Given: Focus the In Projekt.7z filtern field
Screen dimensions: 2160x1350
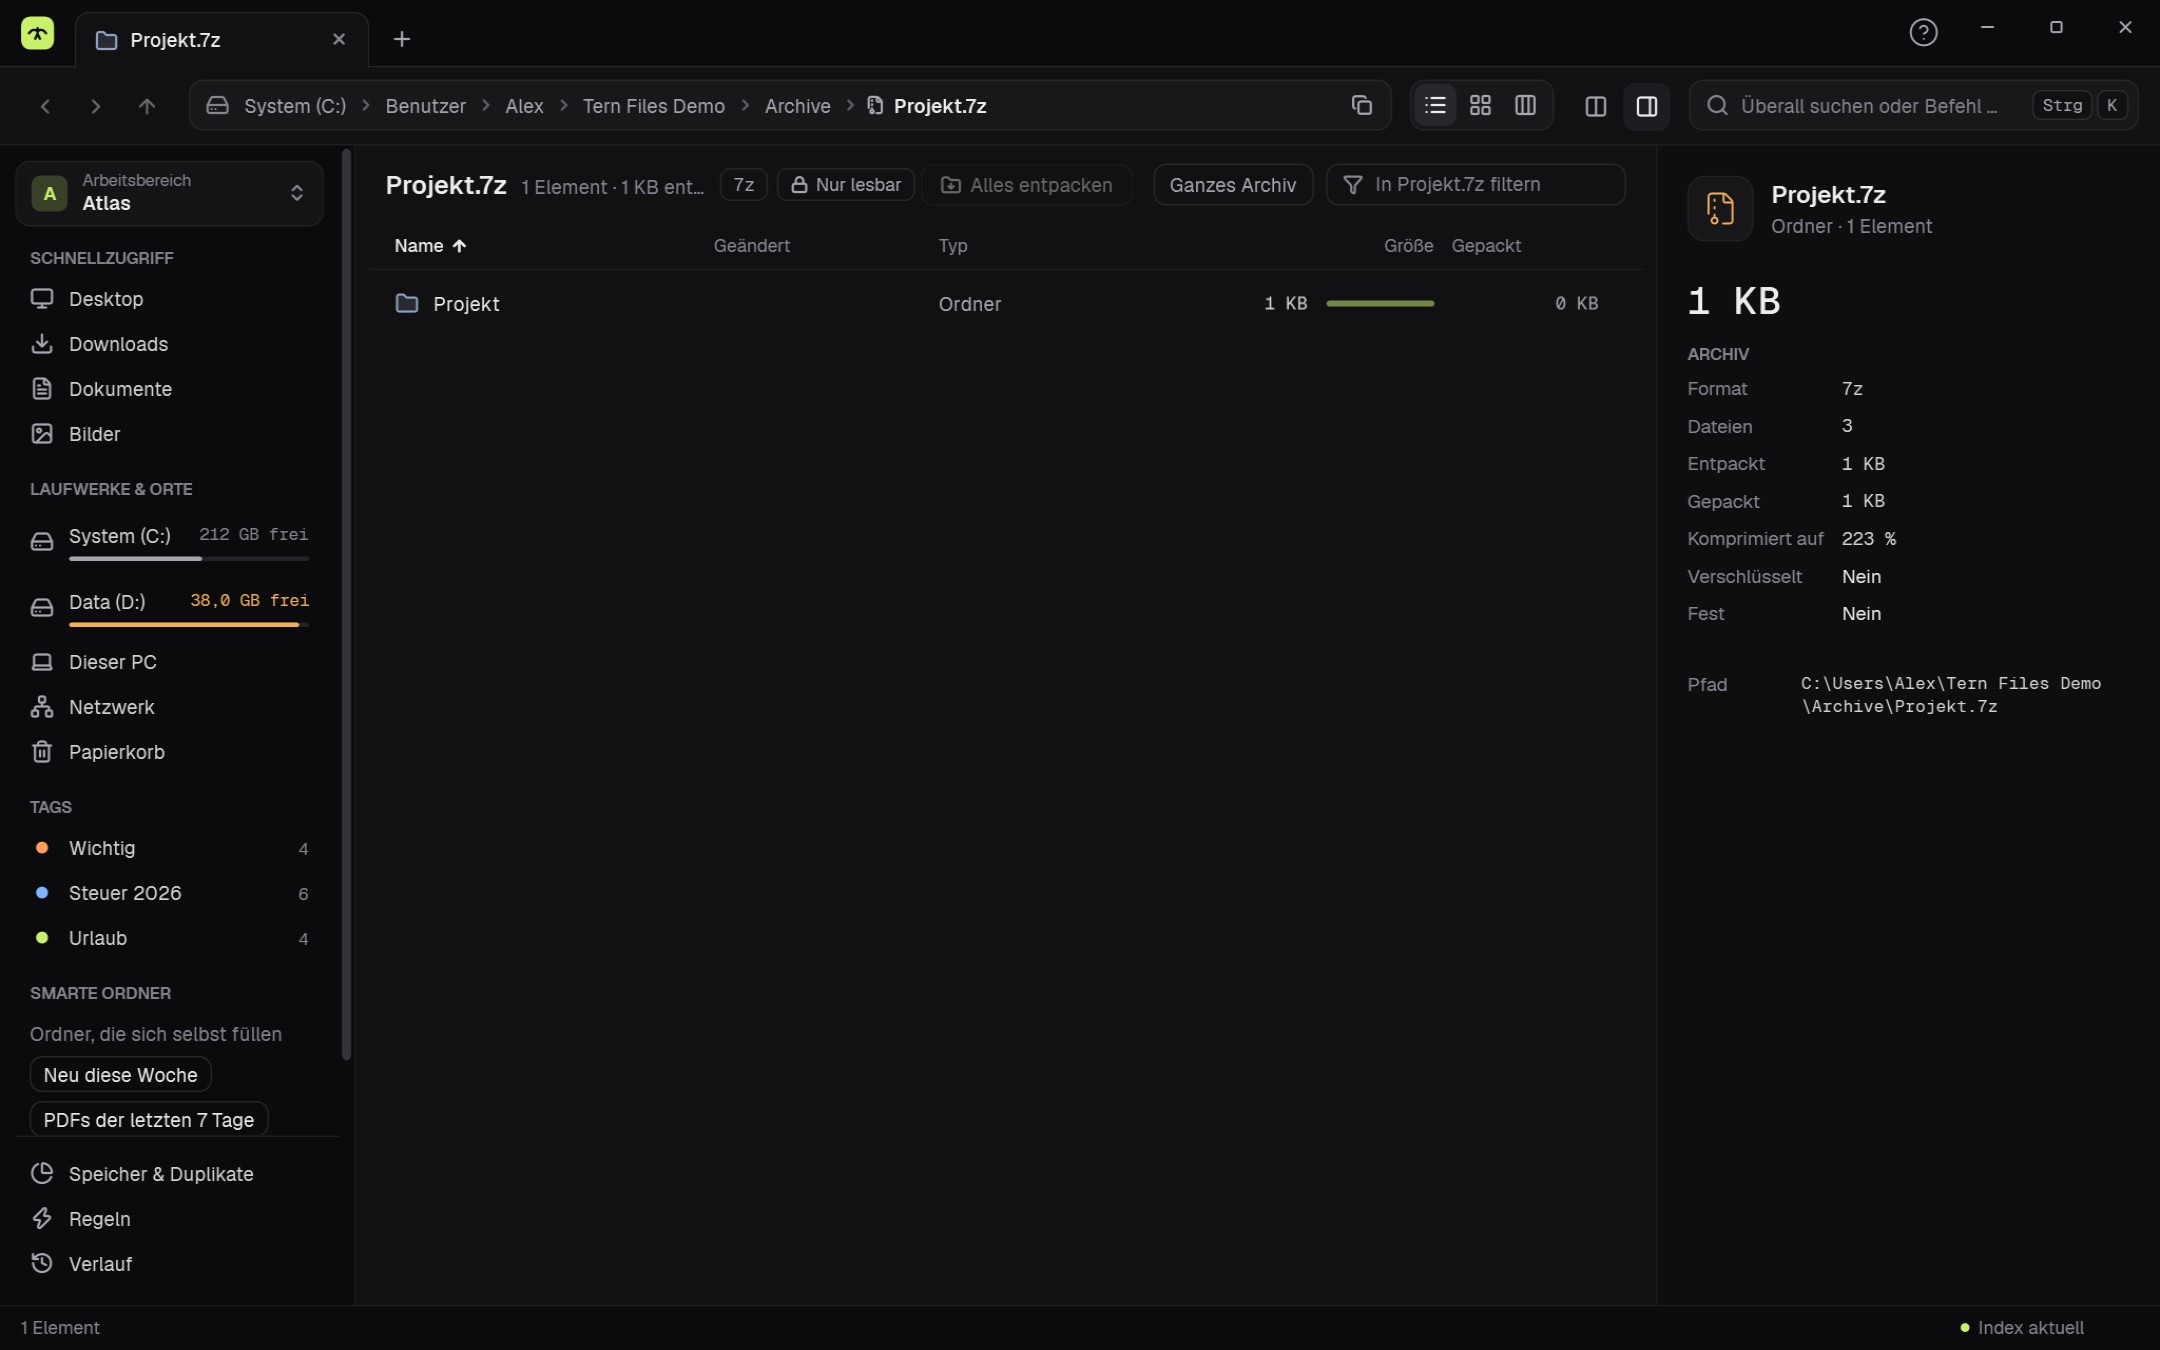Looking at the screenshot, I should (1475, 185).
